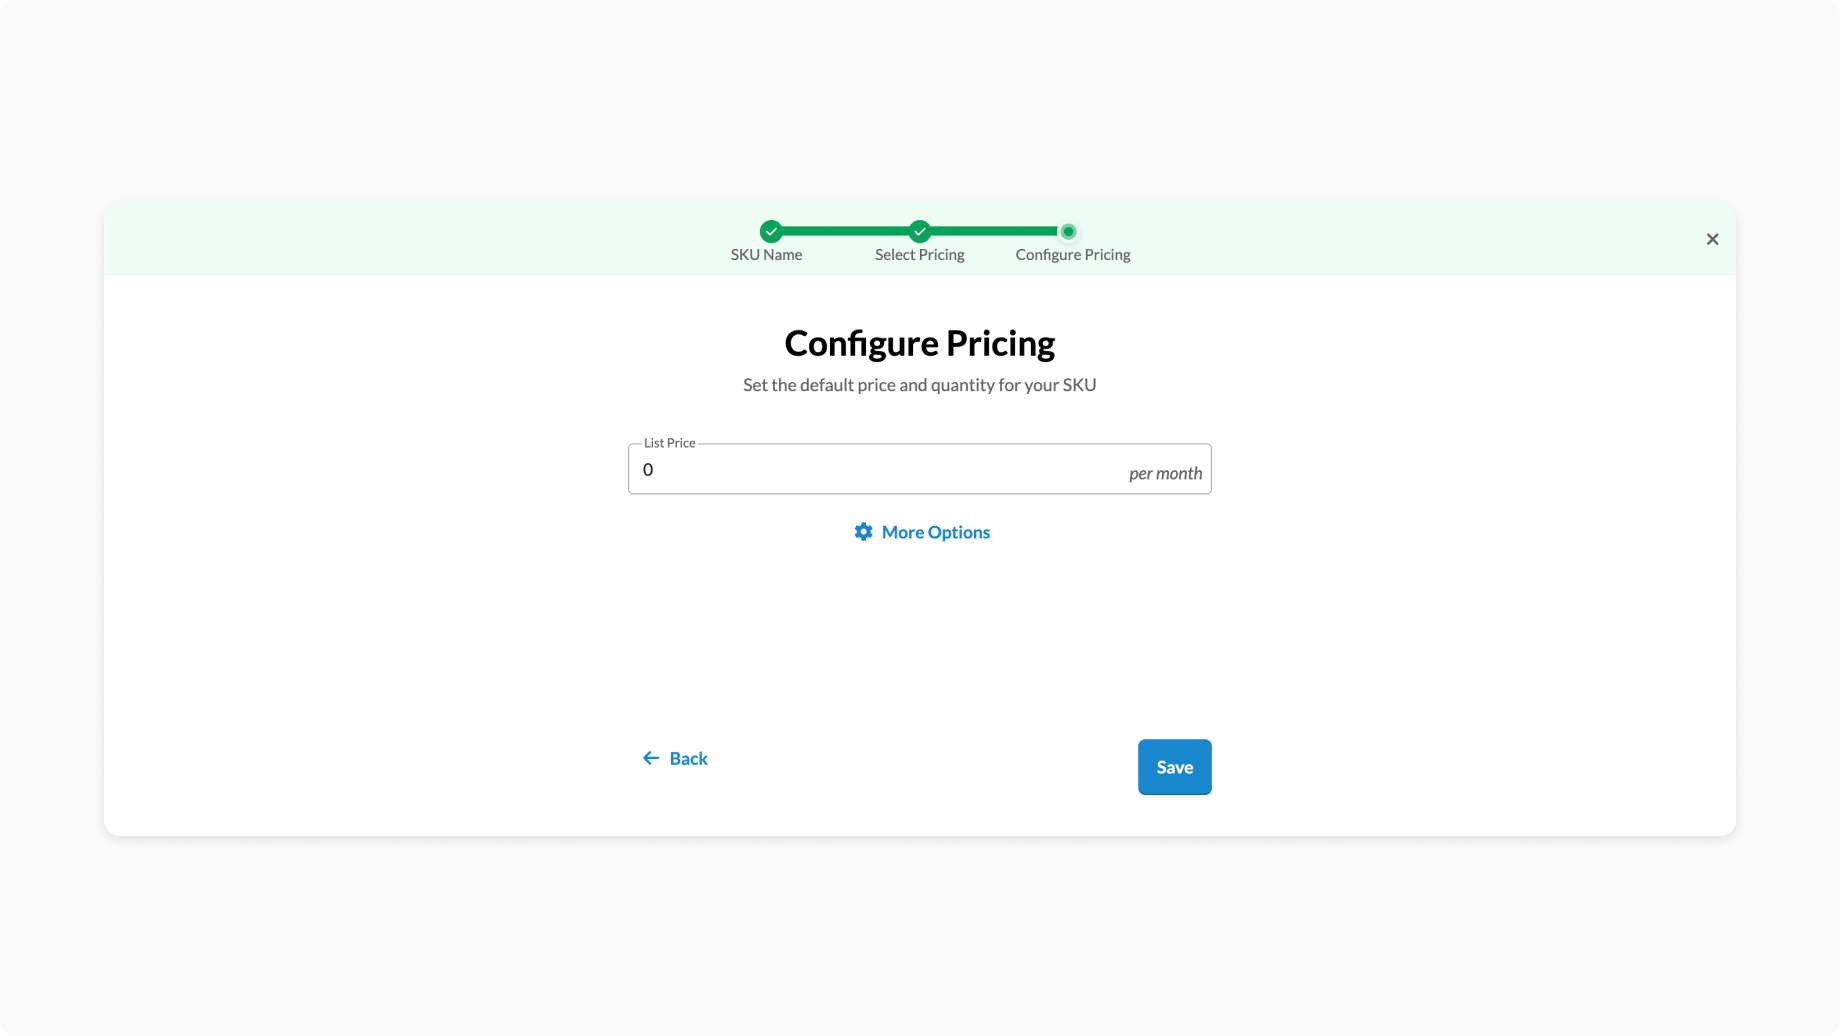
Task: Expand More Options
Action: click(x=935, y=532)
